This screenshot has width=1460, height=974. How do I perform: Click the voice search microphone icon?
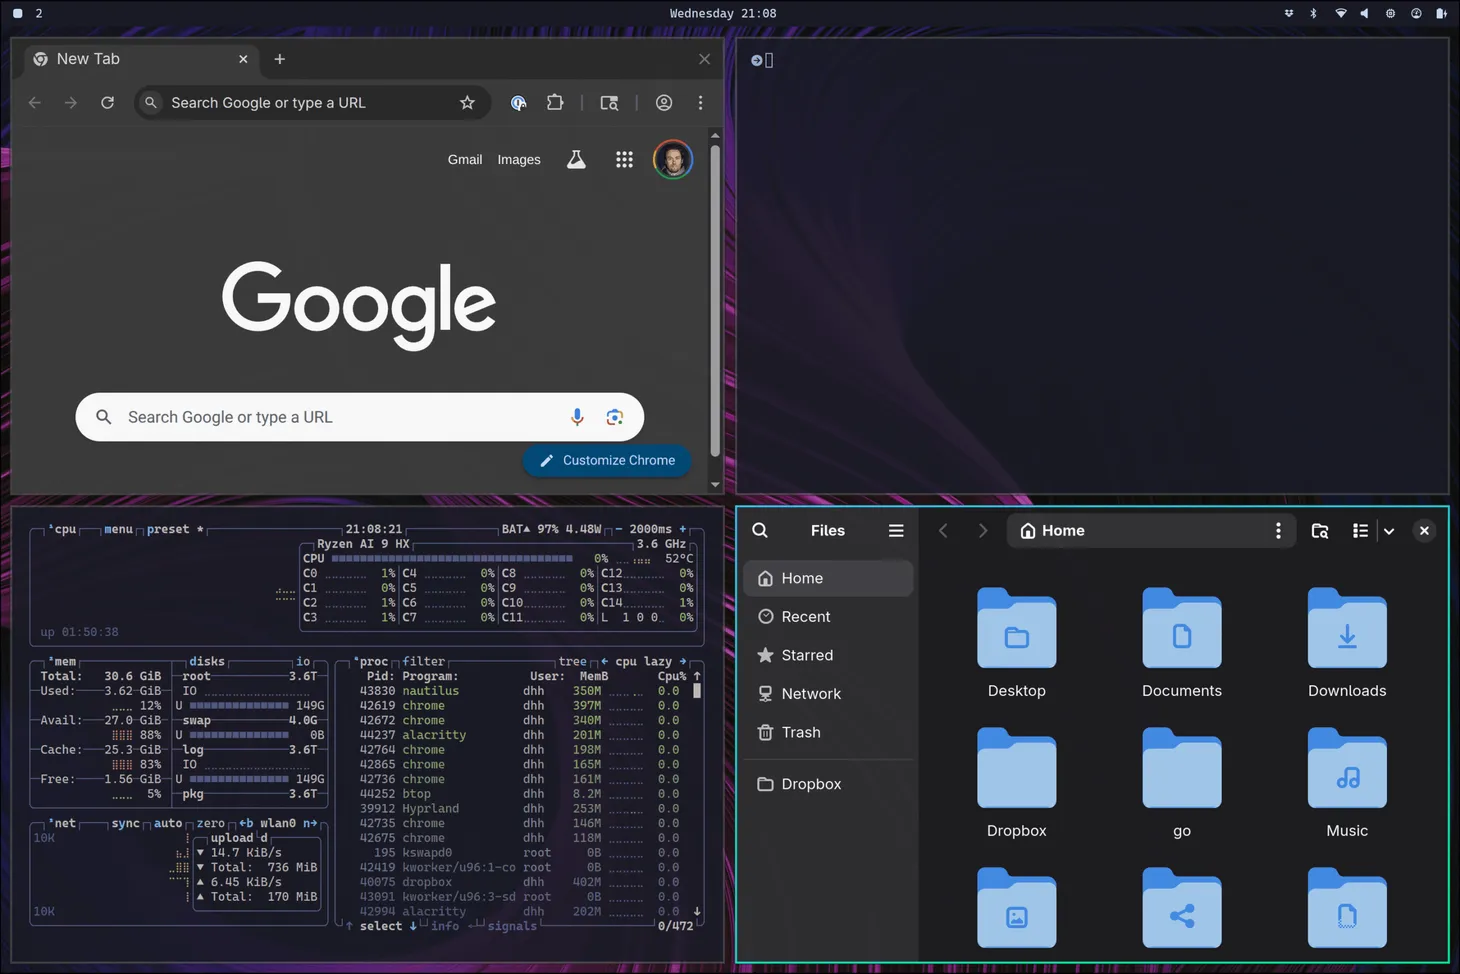(577, 417)
